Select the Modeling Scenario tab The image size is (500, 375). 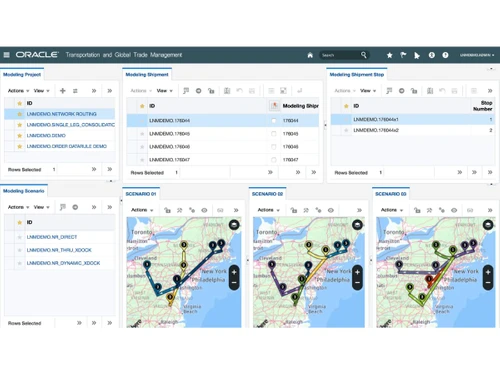tap(24, 191)
